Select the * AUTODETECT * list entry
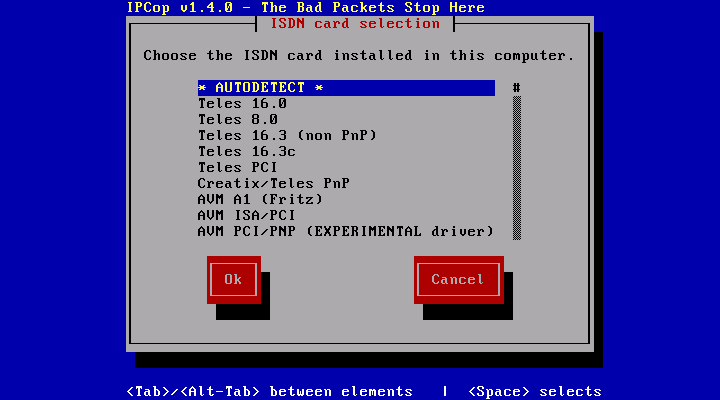Screen dimensions: 720x400 tap(346, 88)
